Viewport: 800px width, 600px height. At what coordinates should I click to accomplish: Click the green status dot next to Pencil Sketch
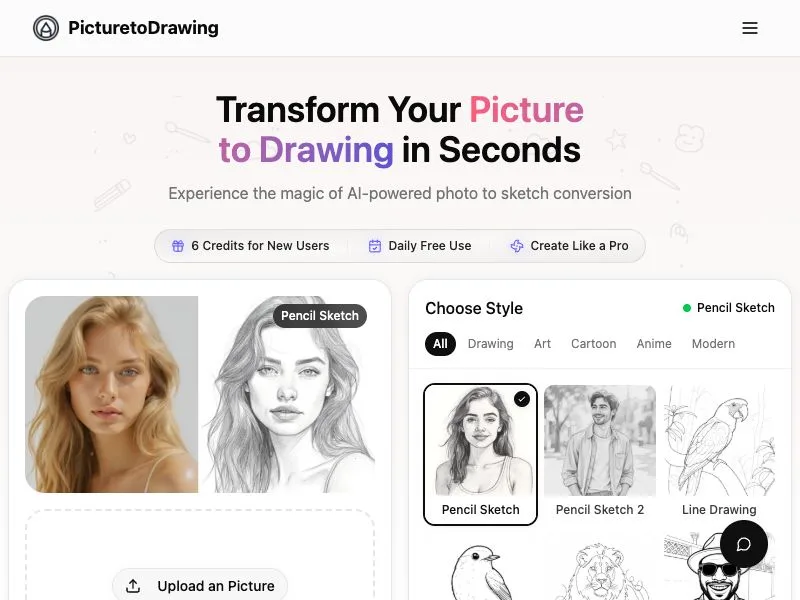click(x=687, y=308)
